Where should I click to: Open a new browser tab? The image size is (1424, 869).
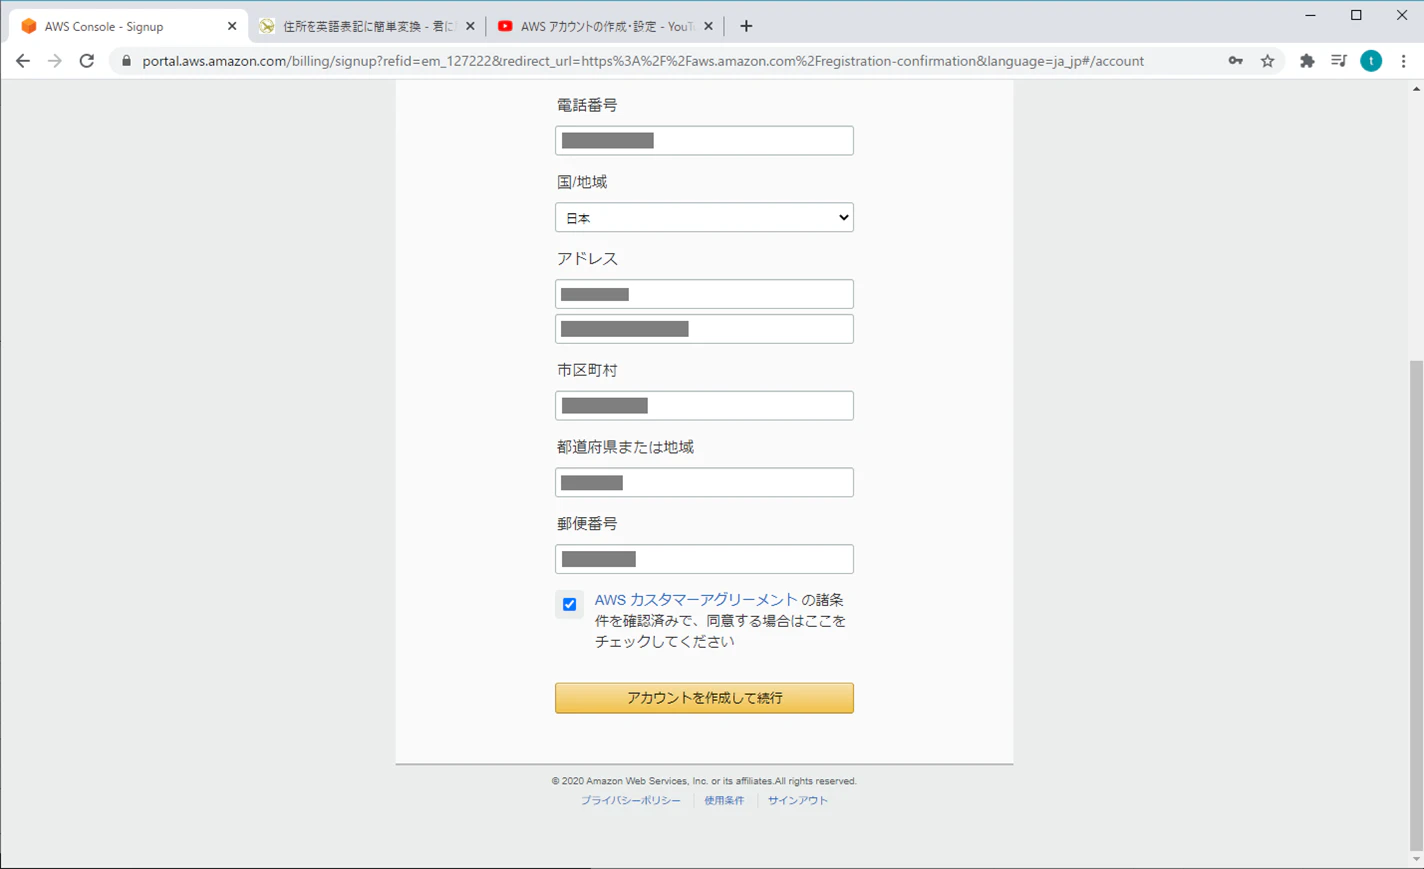point(746,26)
